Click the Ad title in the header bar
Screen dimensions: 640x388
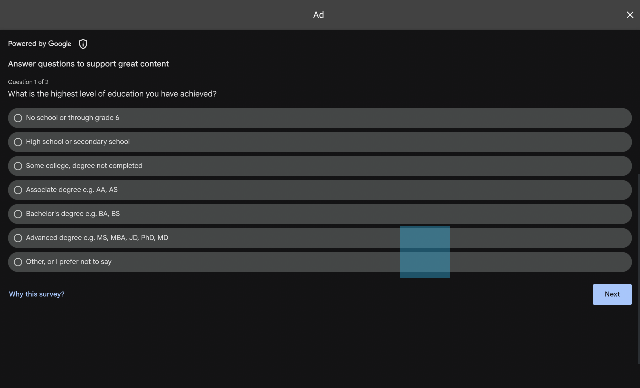318,15
